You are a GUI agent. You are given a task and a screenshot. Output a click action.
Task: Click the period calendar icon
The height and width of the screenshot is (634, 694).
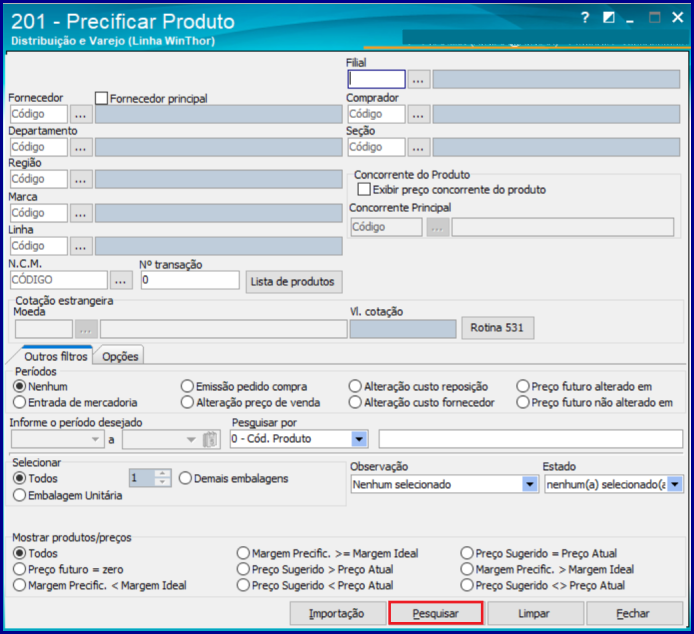[211, 440]
